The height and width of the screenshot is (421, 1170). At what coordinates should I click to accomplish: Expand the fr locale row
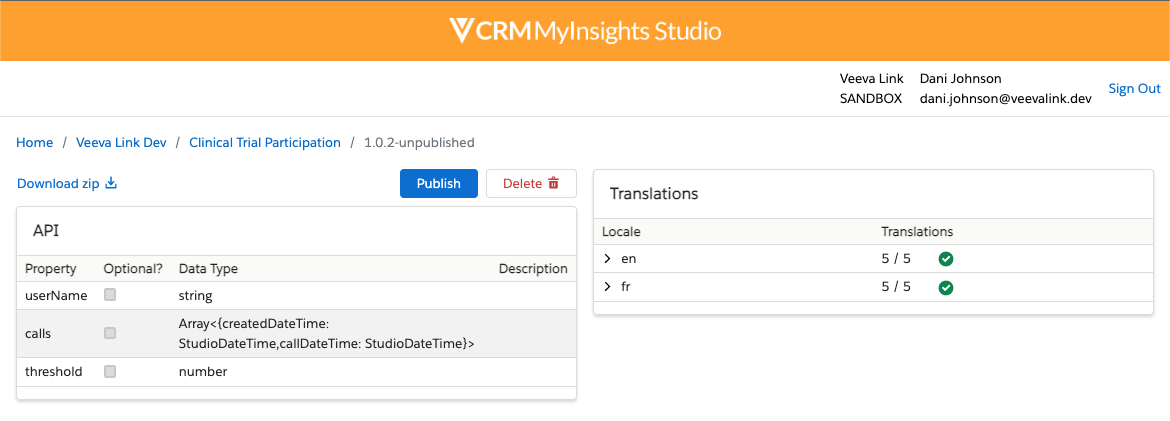point(607,288)
